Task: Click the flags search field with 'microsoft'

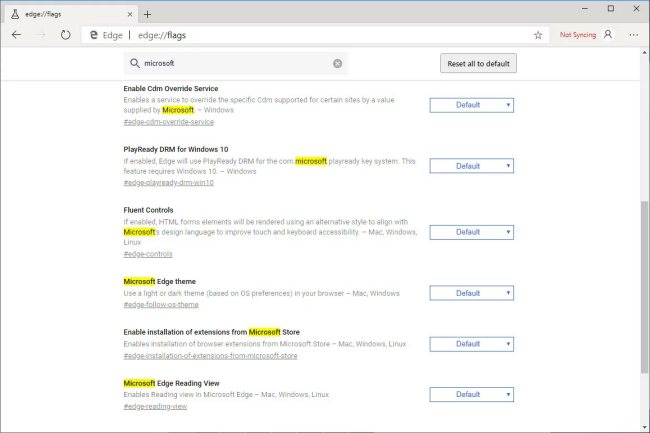Action: (x=235, y=63)
